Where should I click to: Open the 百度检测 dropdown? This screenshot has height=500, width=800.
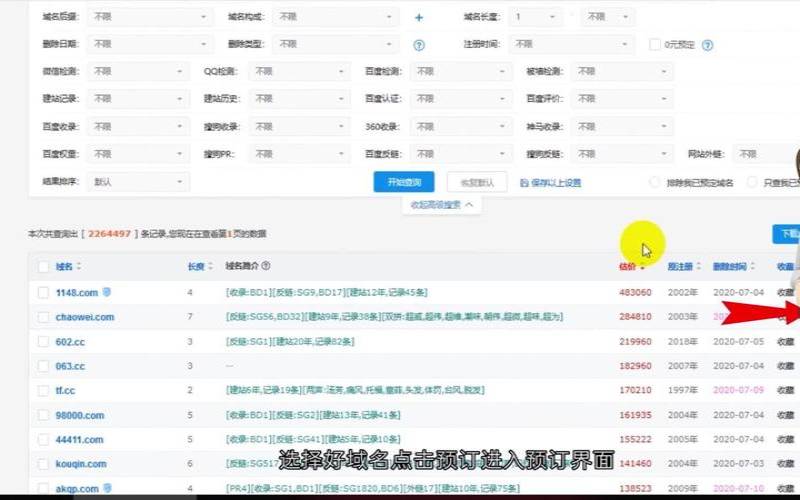pos(461,71)
